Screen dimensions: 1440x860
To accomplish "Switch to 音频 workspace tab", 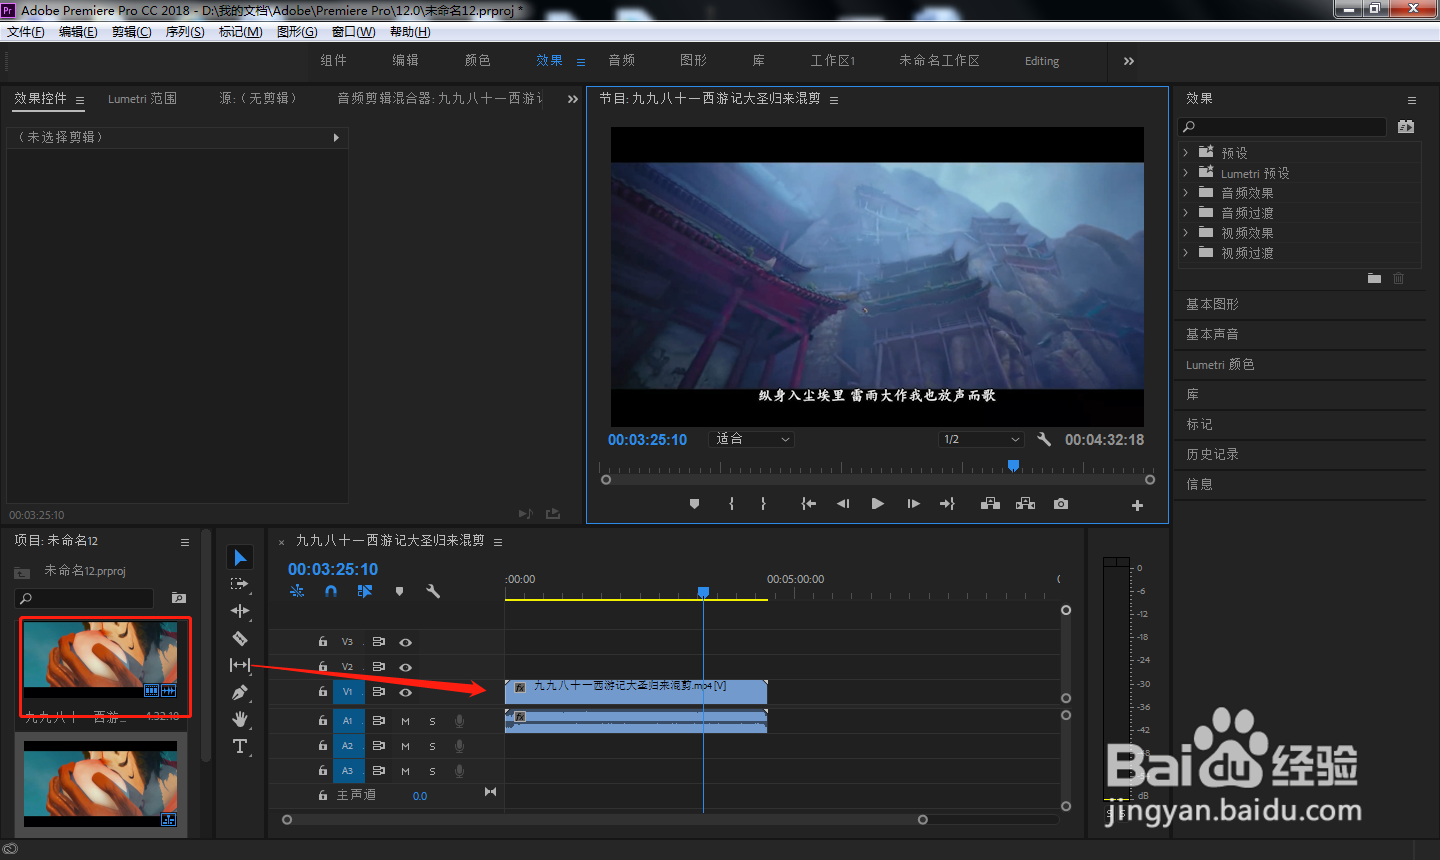I will click(621, 61).
